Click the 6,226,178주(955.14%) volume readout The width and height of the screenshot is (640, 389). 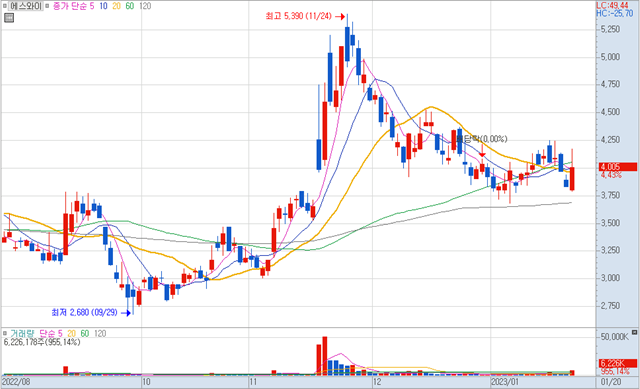[x=42, y=342]
